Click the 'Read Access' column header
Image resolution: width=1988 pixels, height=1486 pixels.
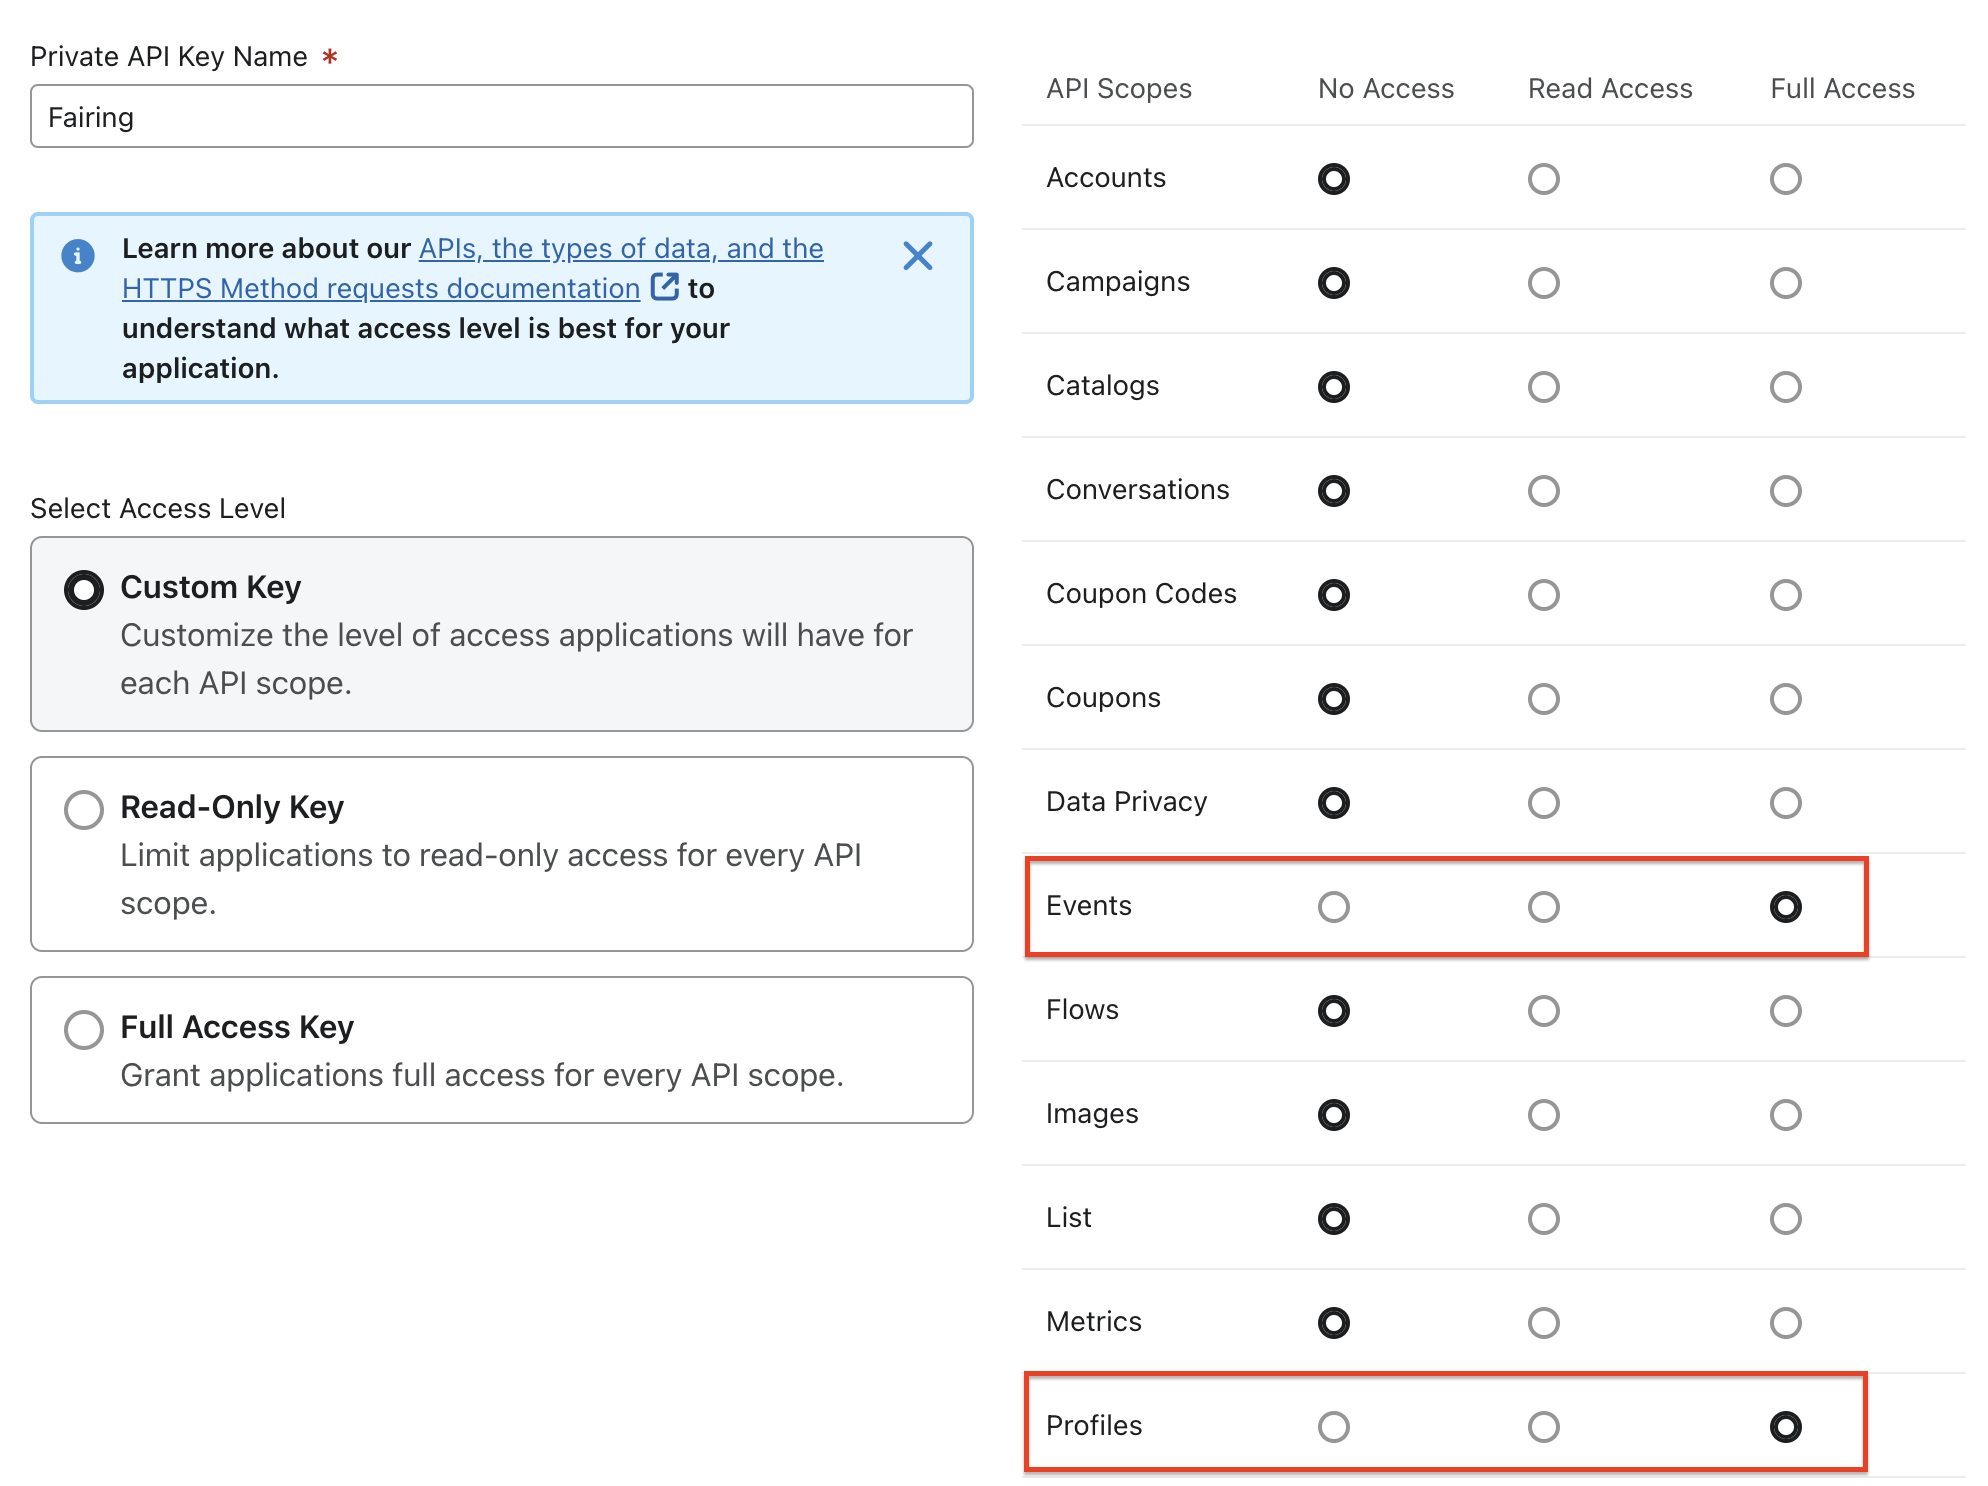(x=1610, y=89)
